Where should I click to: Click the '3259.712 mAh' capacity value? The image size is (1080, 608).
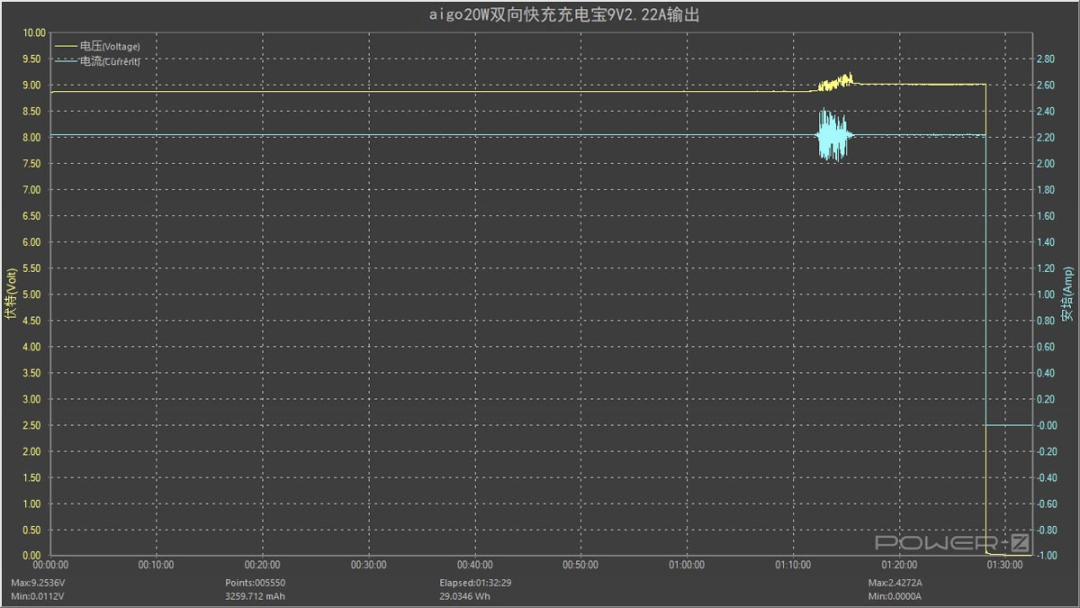point(255,596)
